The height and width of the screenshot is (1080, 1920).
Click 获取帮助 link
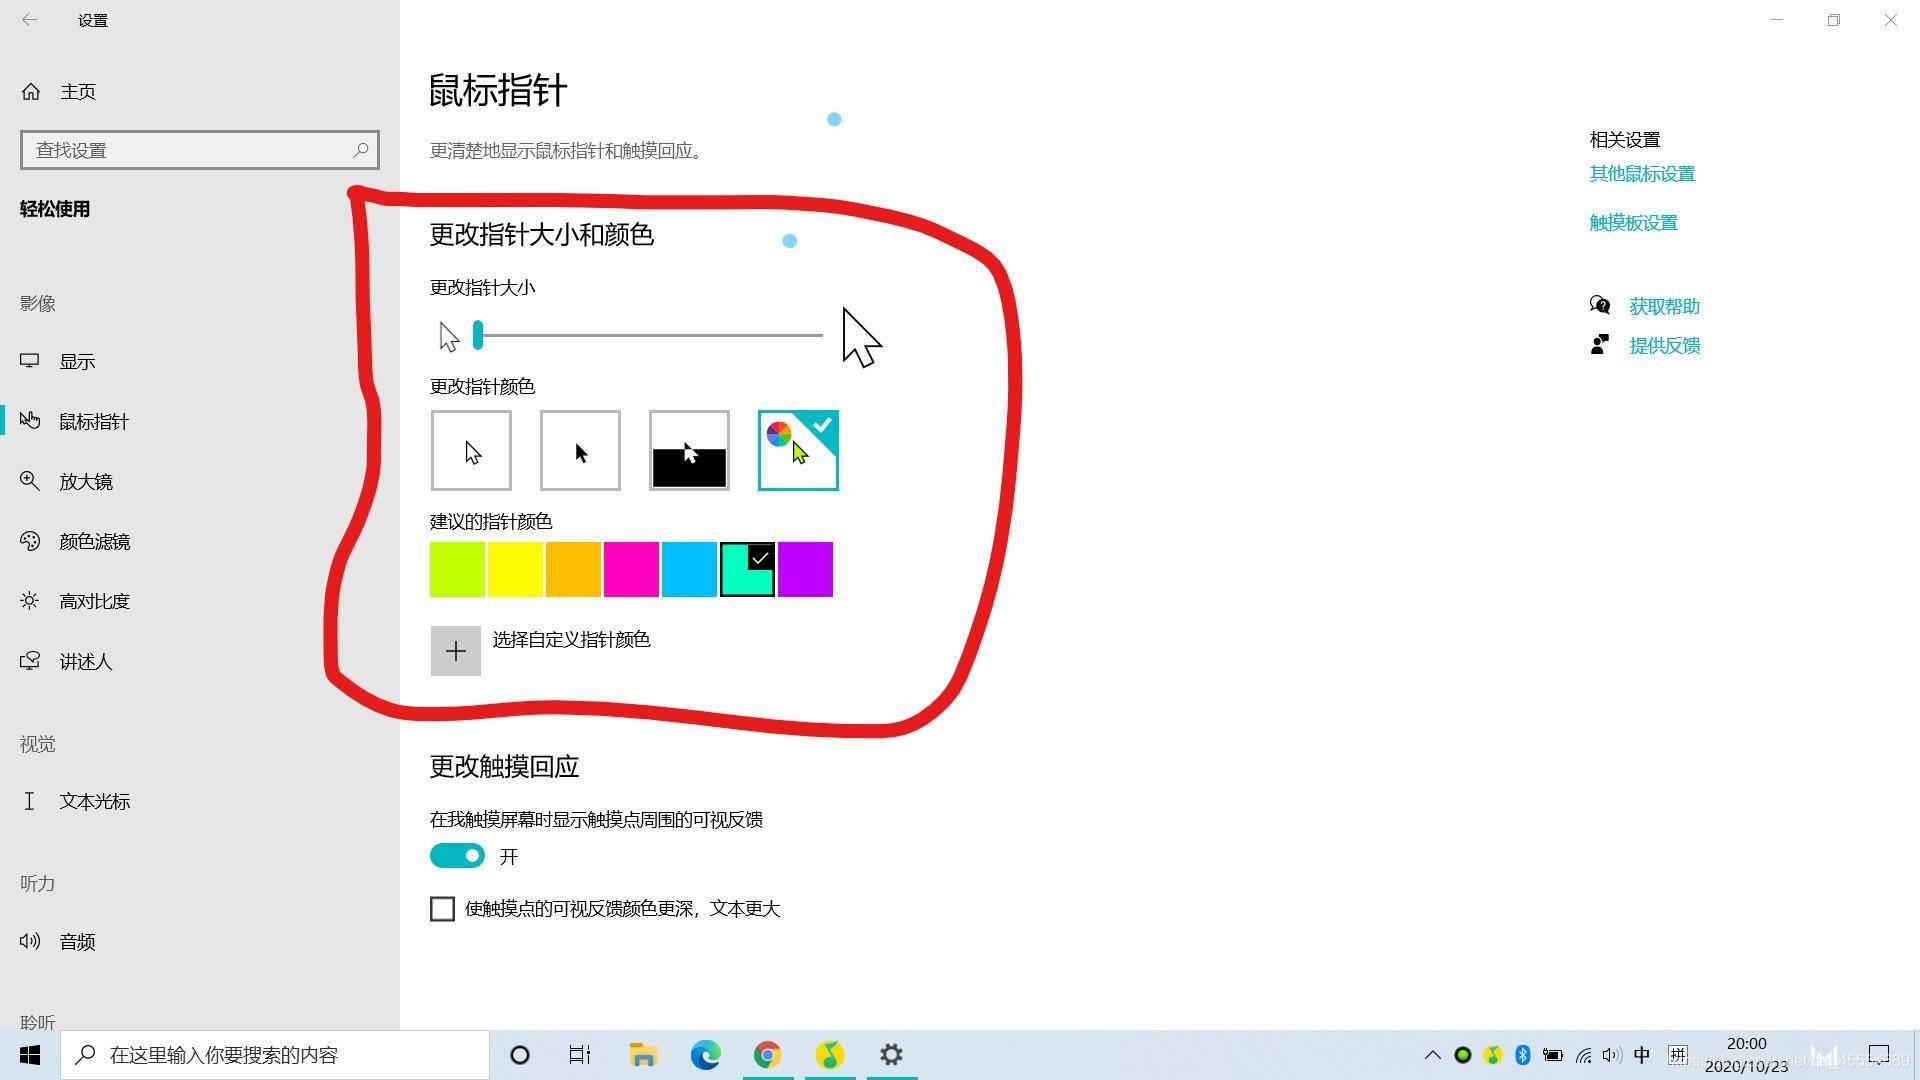[x=1664, y=306]
